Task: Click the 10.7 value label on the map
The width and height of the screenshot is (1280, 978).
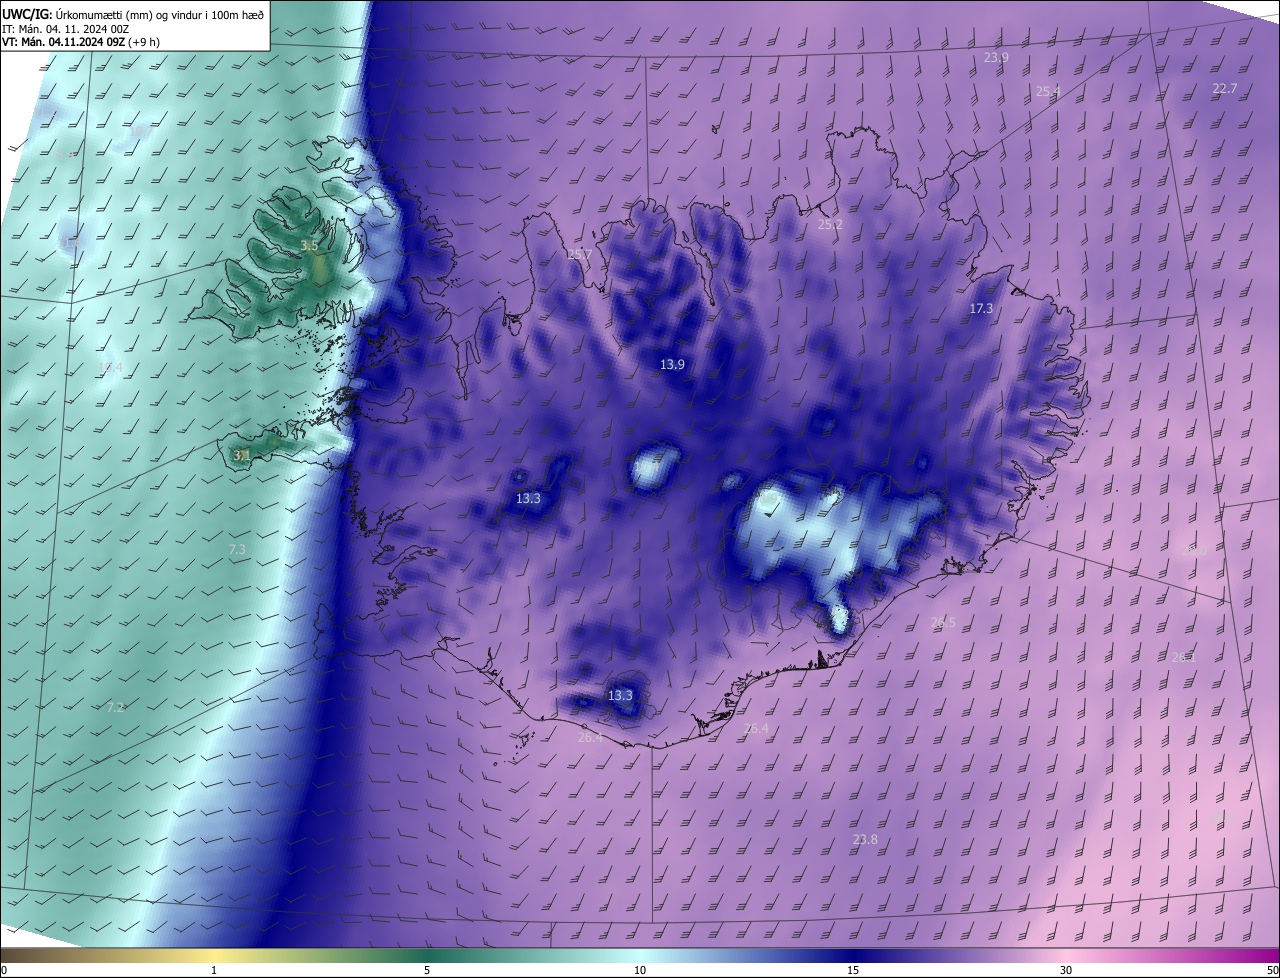Action: coord(140,131)
